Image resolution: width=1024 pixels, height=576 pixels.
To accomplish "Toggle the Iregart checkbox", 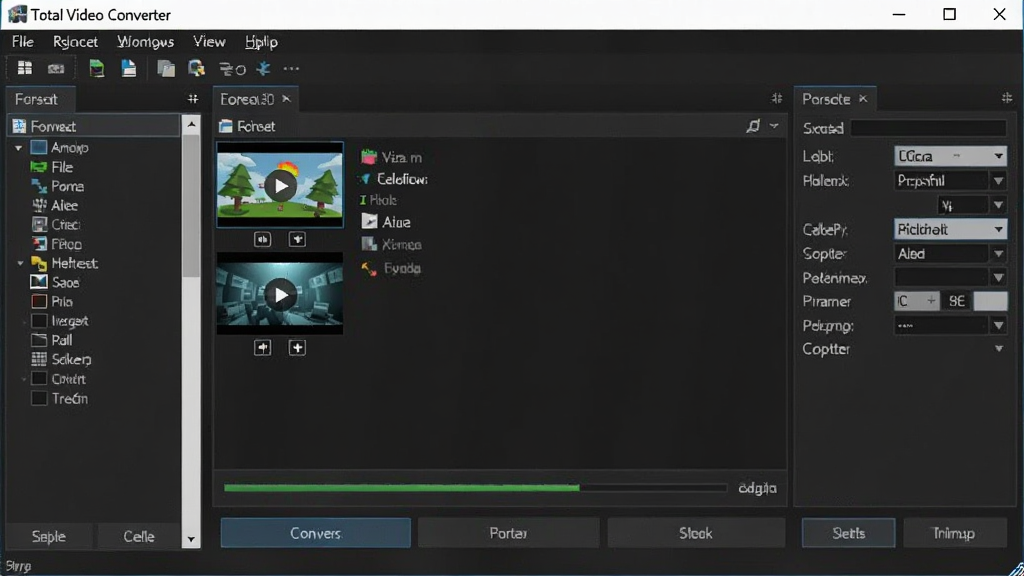I will click(x=39, y=321).
